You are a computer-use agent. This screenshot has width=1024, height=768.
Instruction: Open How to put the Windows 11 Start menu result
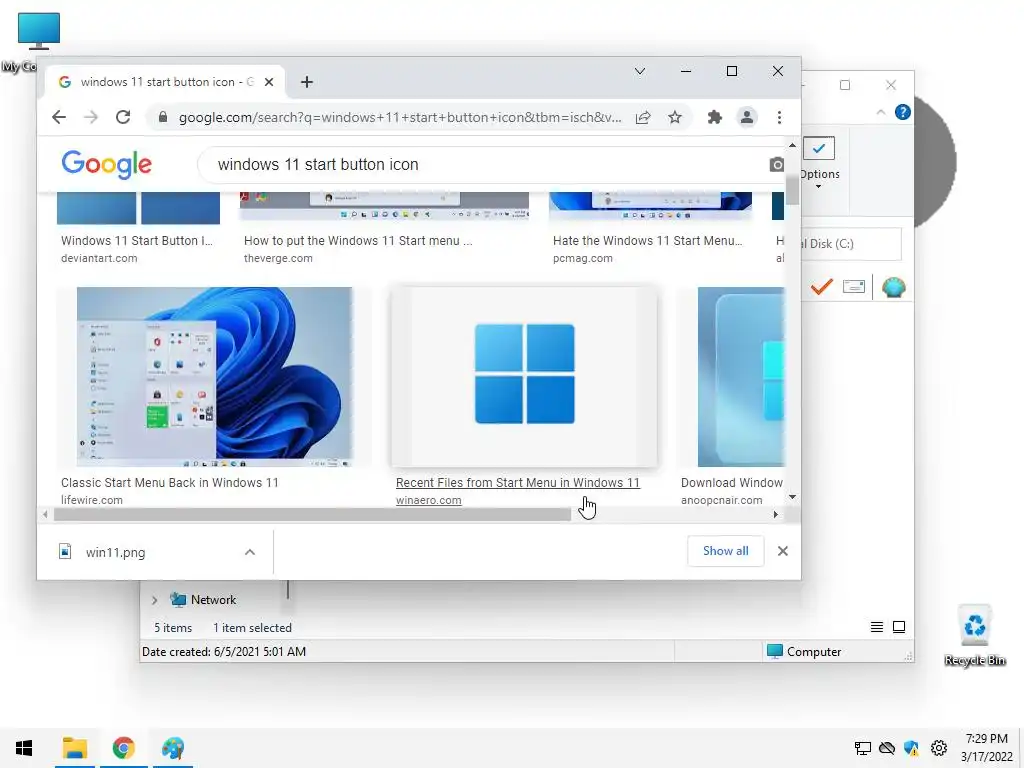358,240
